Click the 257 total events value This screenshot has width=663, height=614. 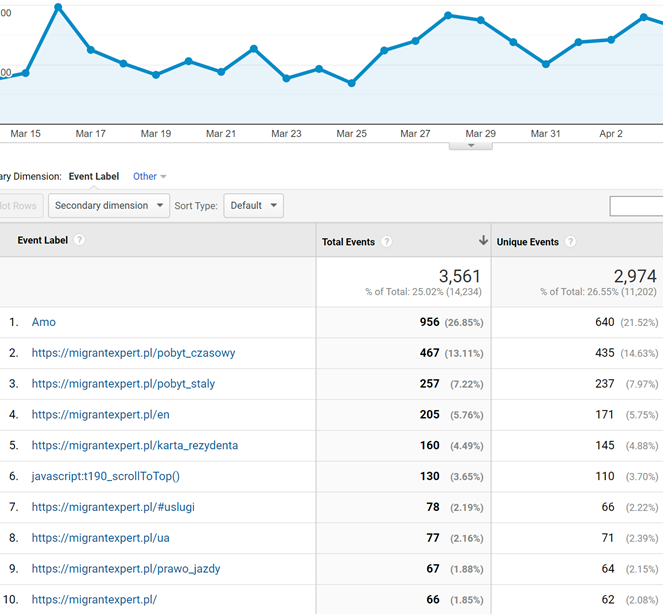tap(430, 384)
